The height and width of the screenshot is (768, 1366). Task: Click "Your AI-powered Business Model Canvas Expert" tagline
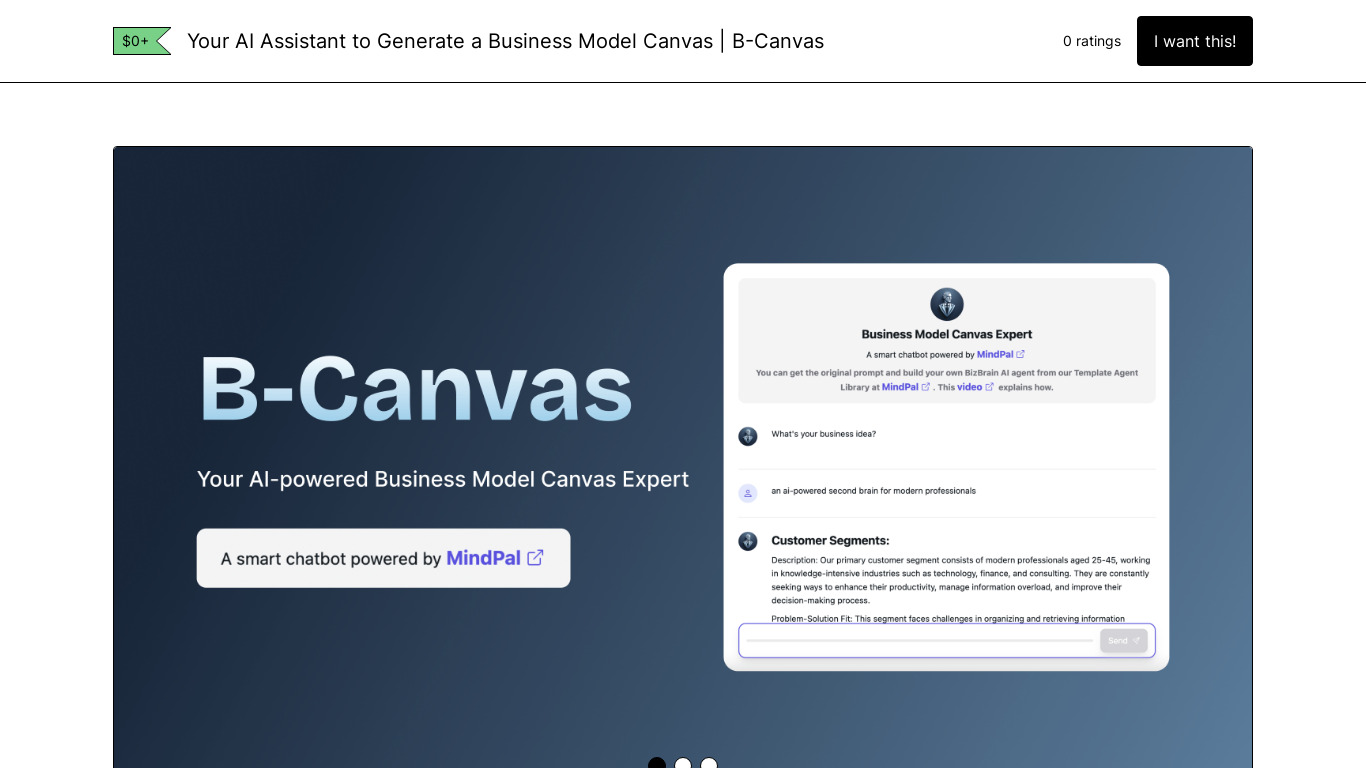click(443, 479)
